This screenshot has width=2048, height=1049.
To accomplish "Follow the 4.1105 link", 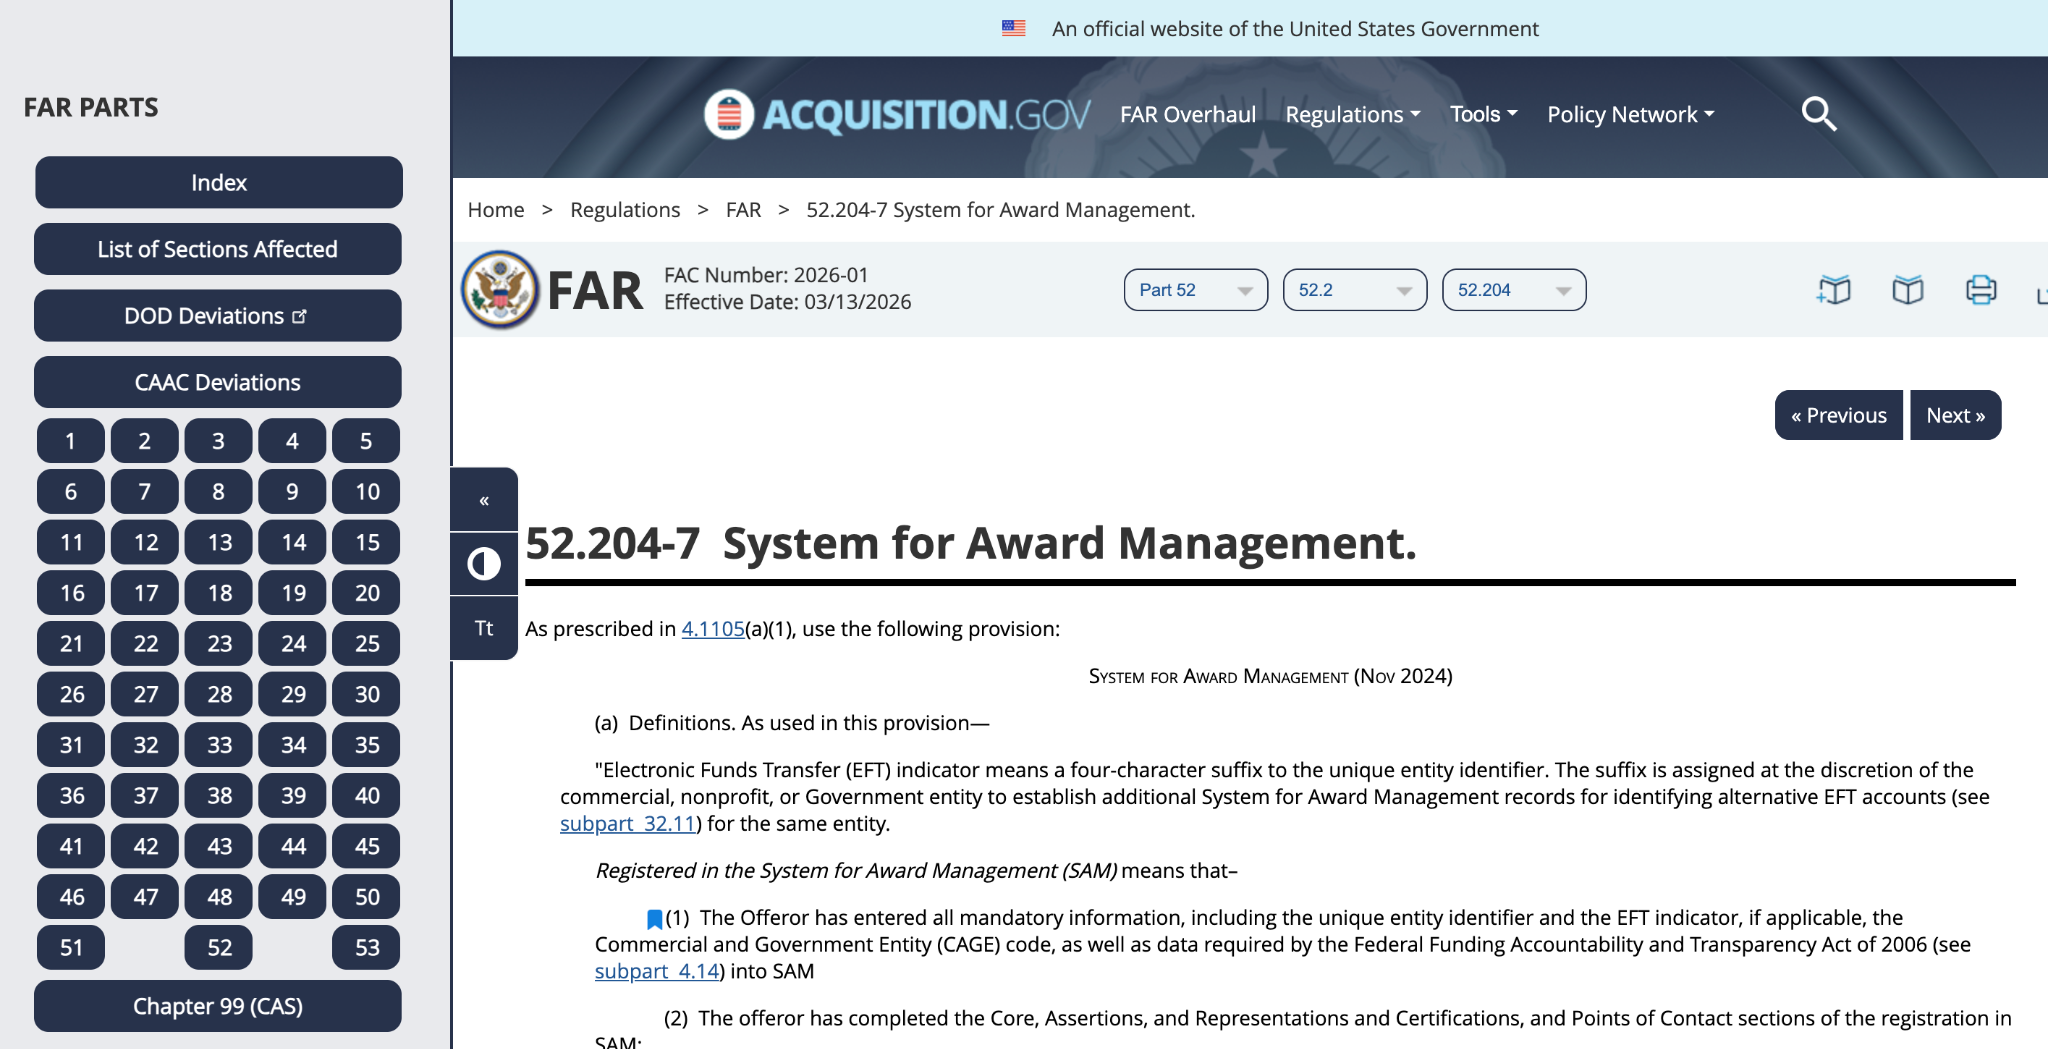I will [713, 629].
